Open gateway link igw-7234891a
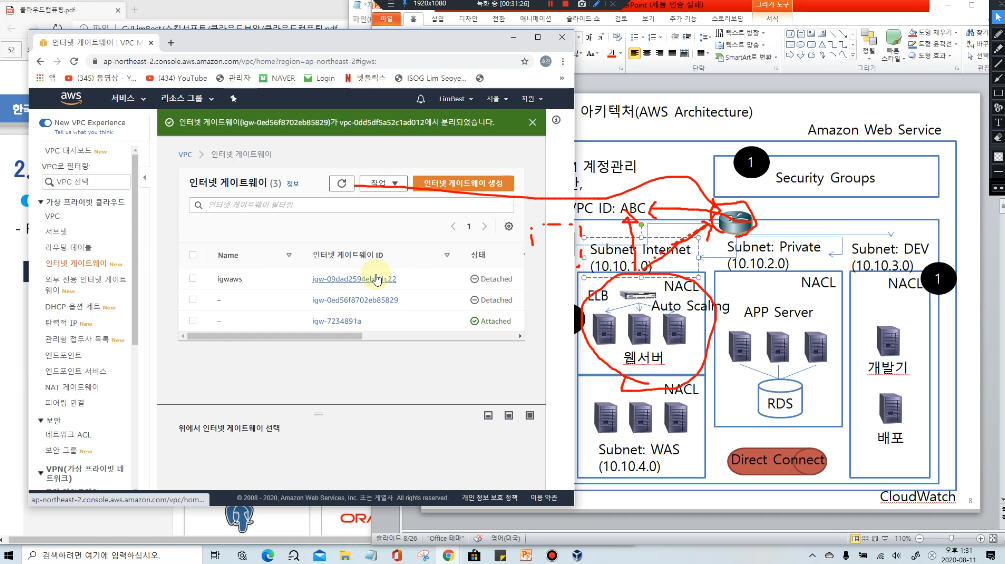This screenshot has height=564, width=1005. coord(336,321)
